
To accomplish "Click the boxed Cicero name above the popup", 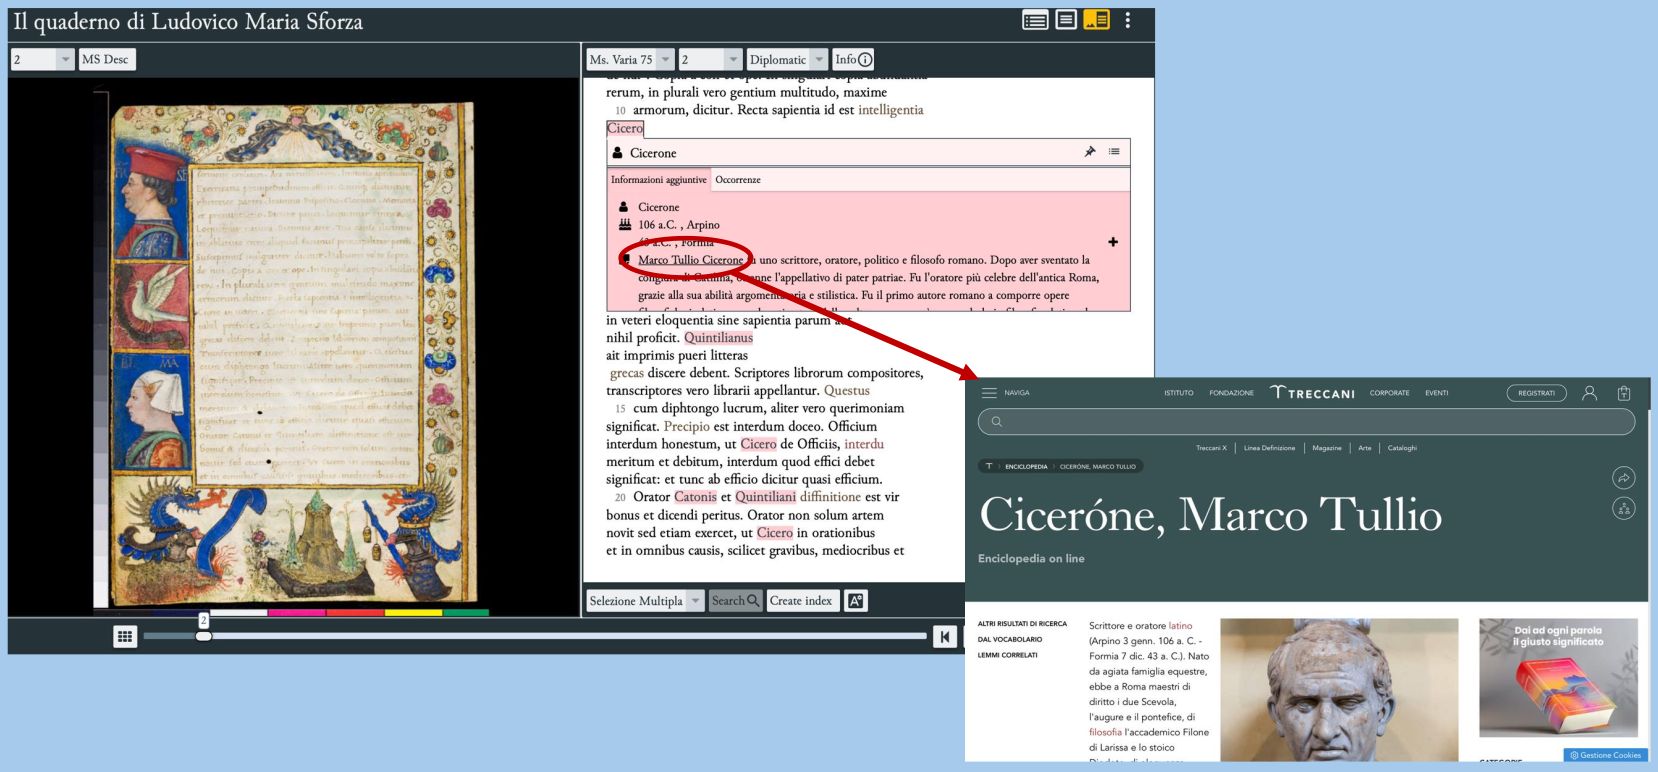I will [x=625, y=128].
